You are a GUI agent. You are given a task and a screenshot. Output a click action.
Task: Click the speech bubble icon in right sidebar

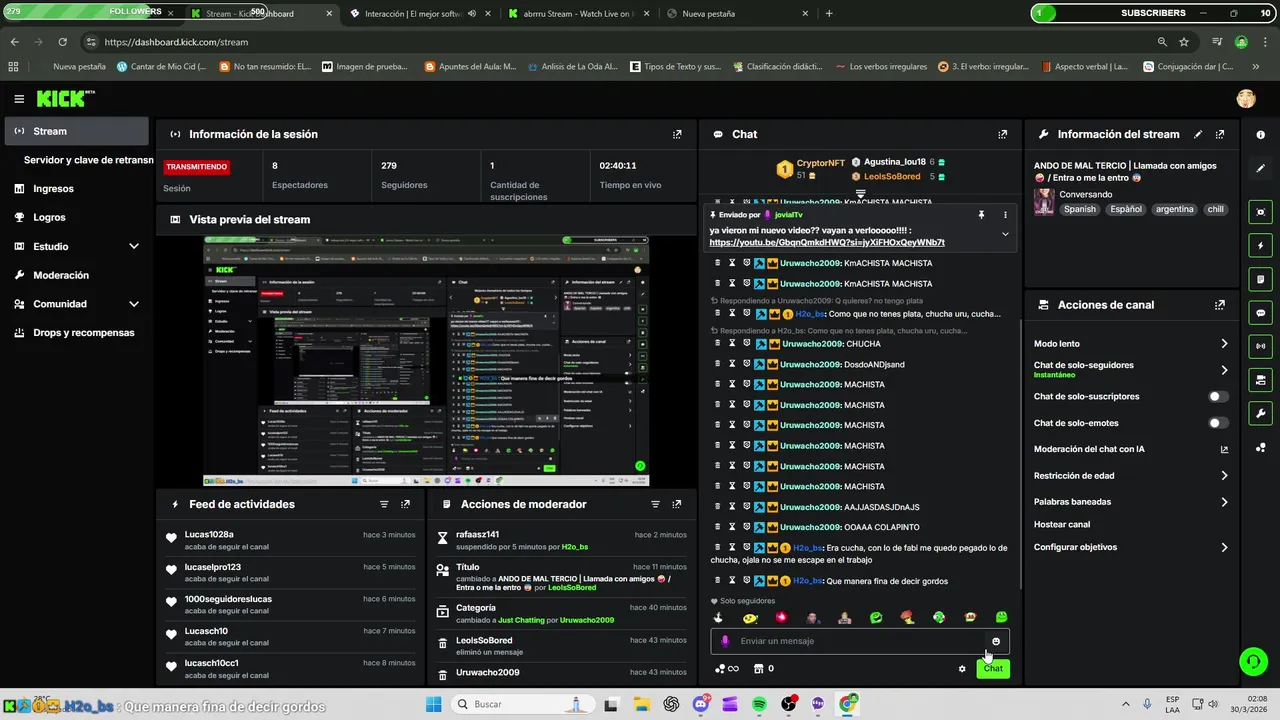1260,313
